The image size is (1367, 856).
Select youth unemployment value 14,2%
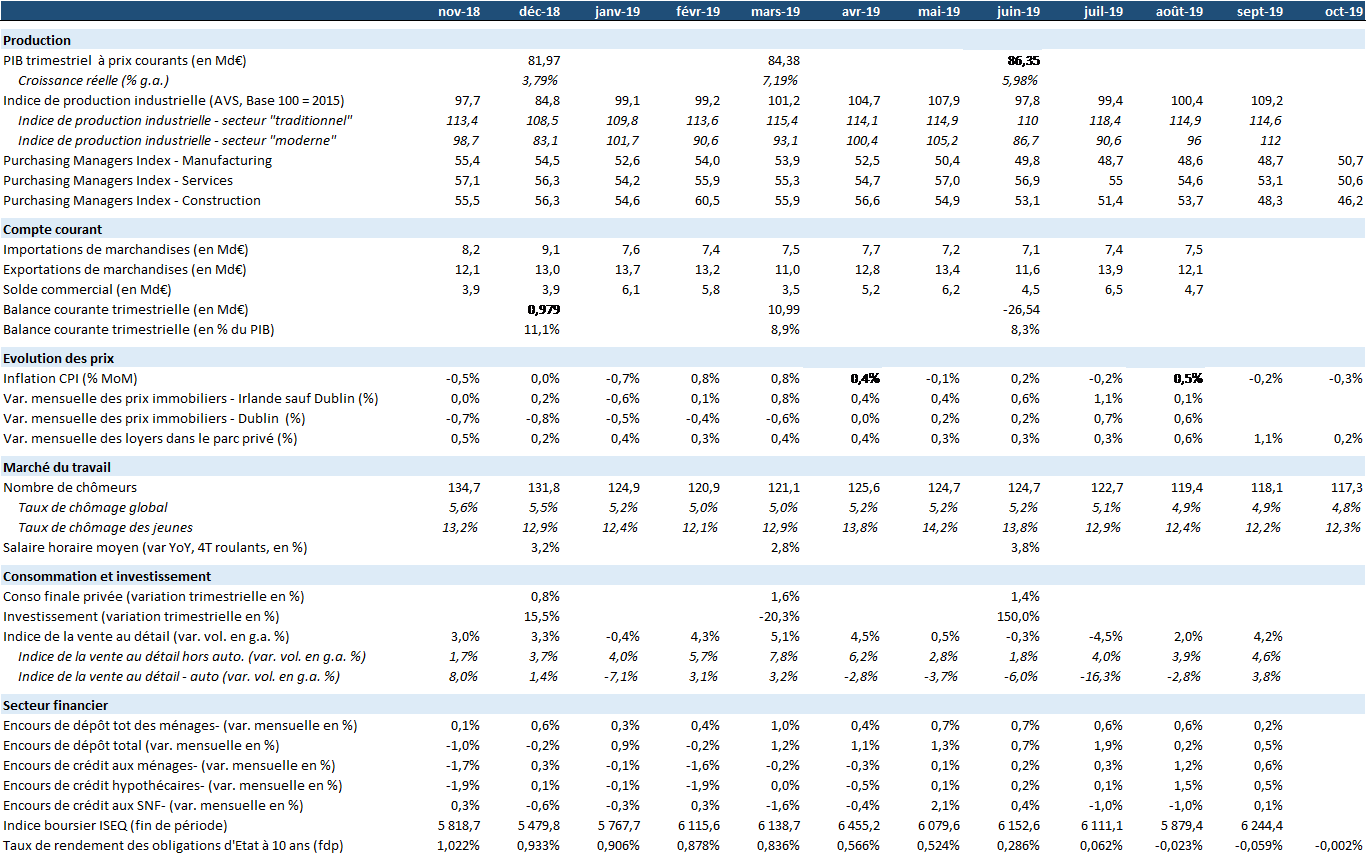(x=940, y=527)
